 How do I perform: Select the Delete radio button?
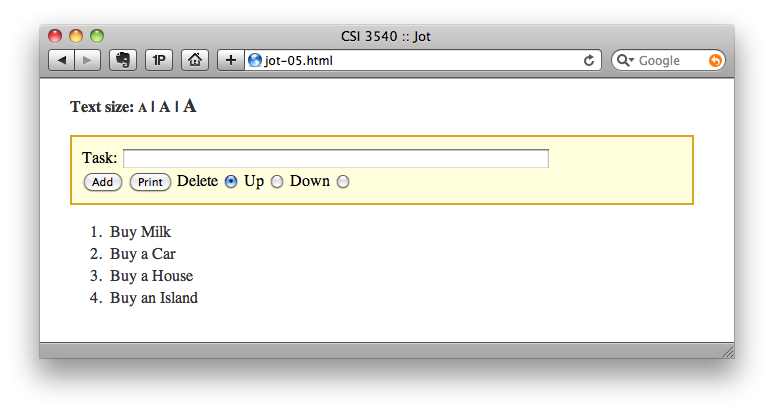tap(231, 182)
